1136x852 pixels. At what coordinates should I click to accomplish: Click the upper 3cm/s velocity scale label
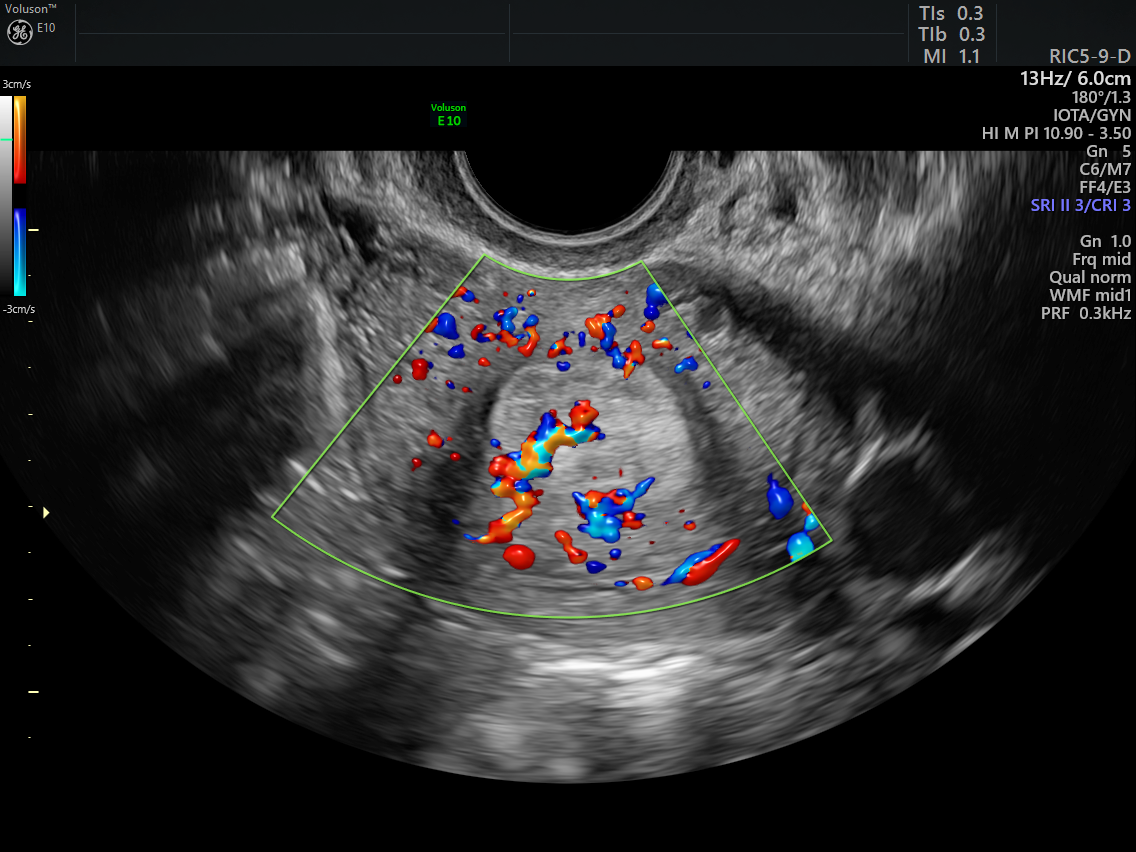click(15, 84)
